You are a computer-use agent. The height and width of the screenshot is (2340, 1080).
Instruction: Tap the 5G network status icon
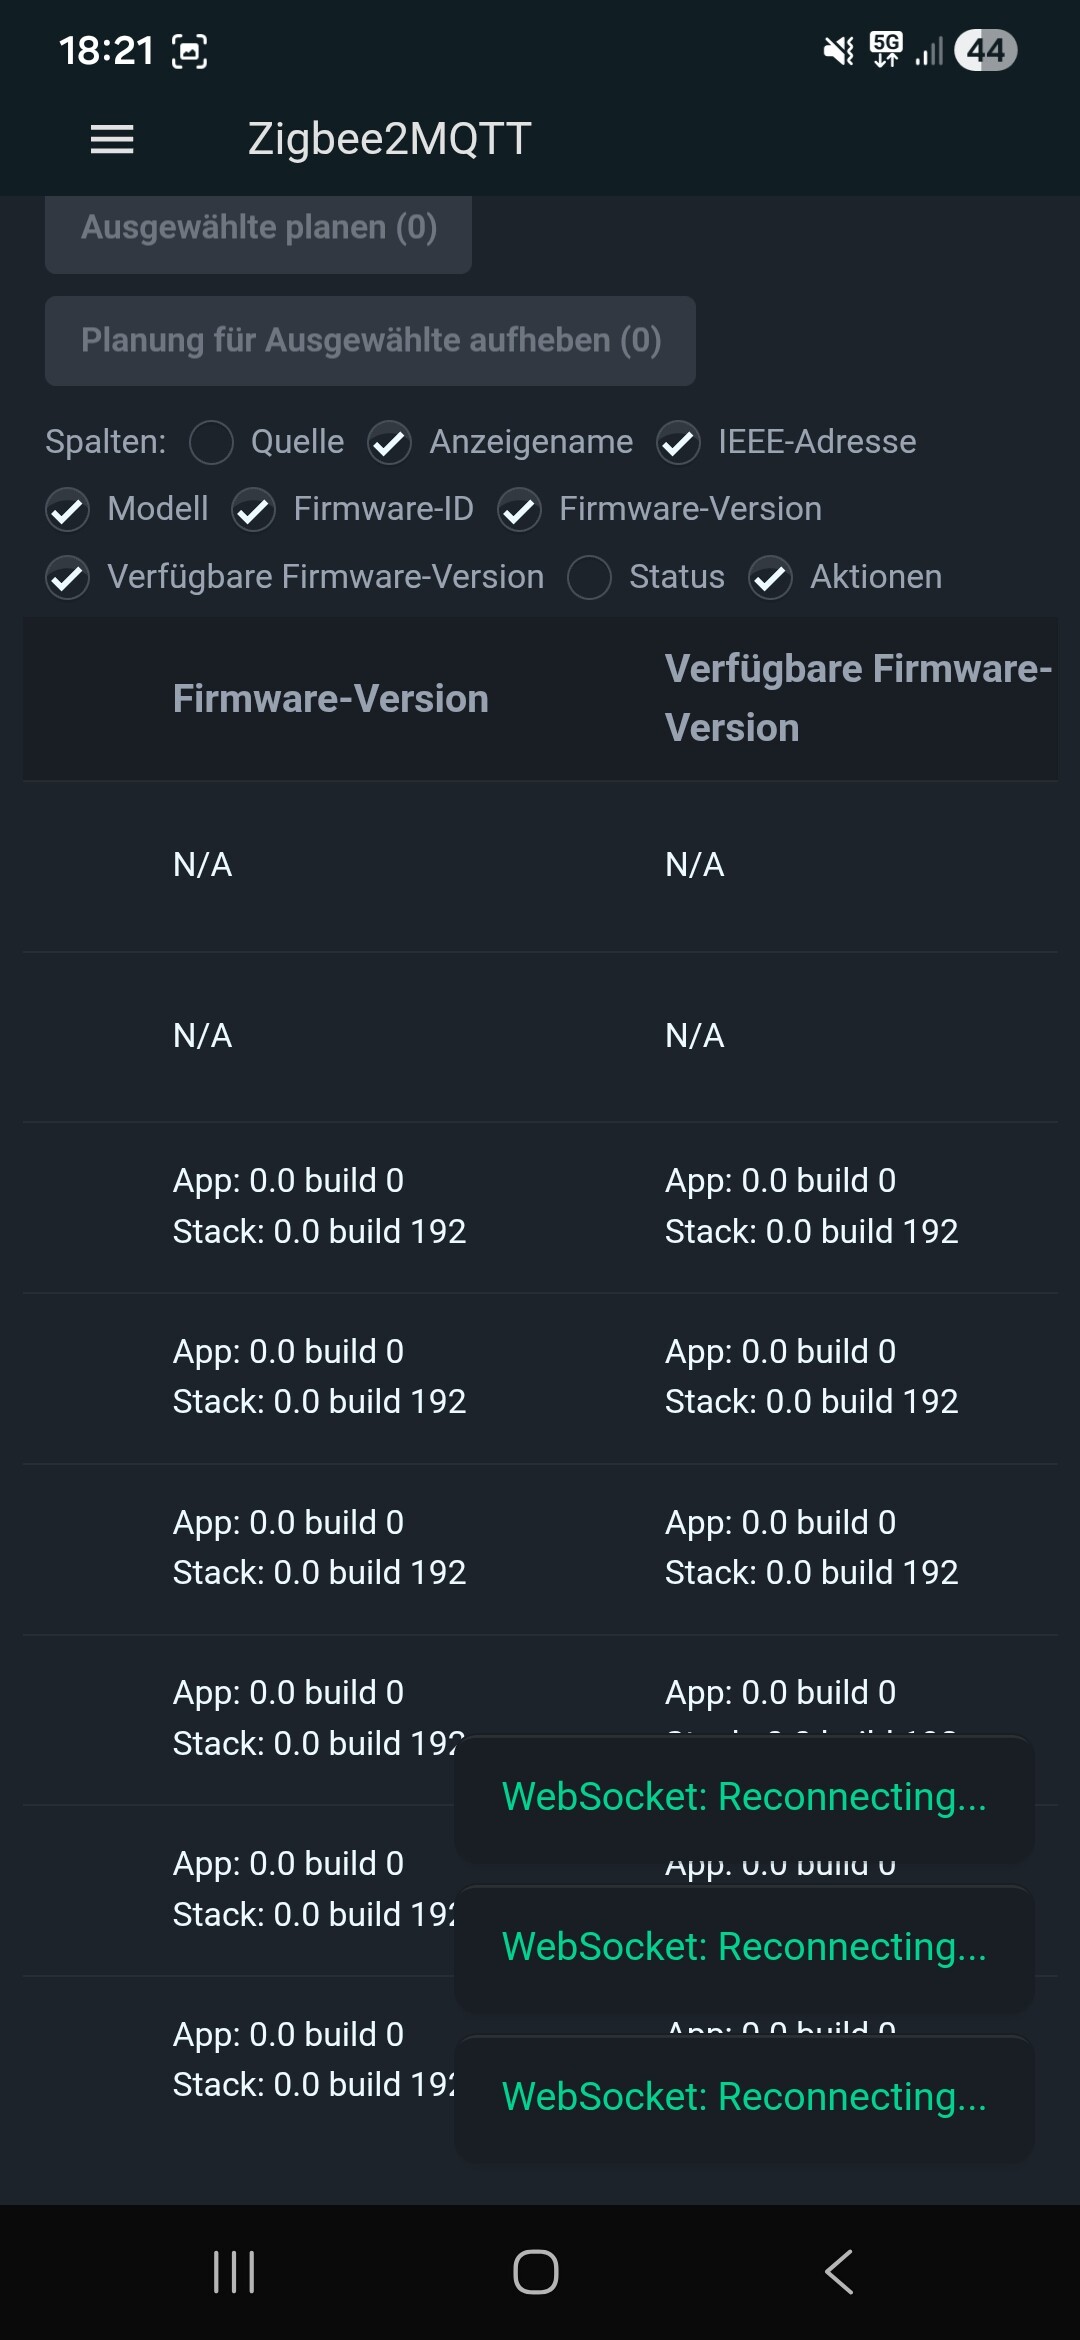[886, 49]
